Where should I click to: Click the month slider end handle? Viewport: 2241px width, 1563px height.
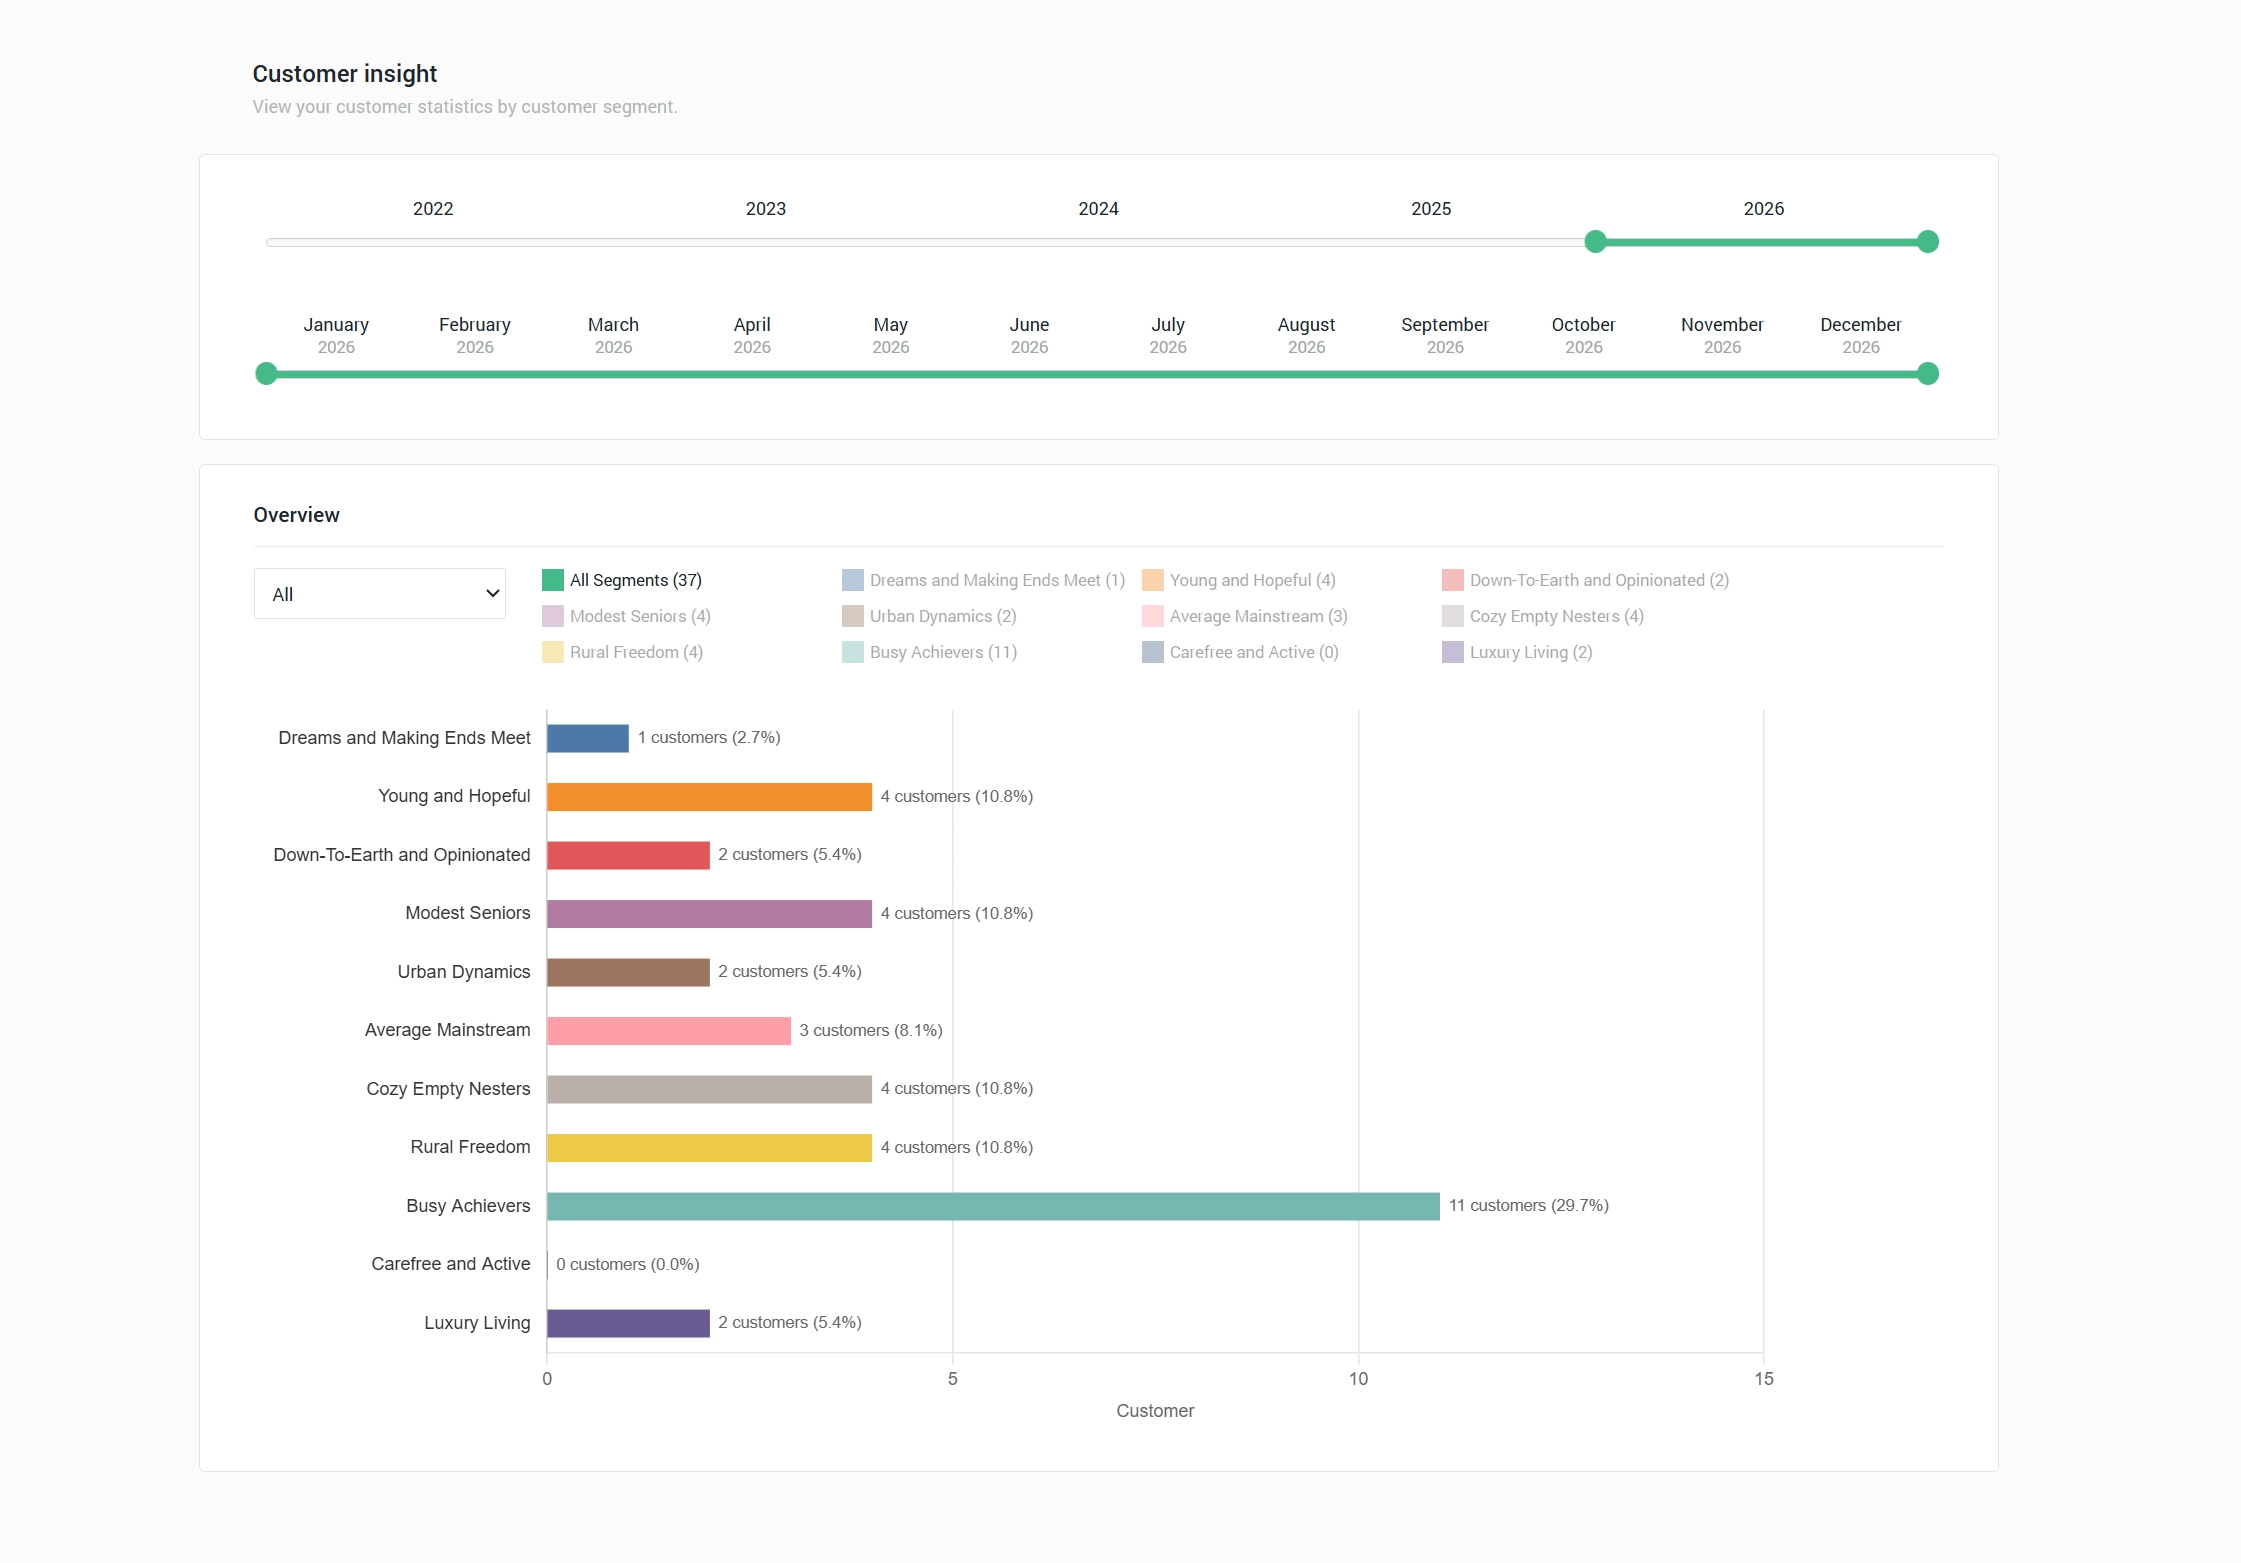[1928, 374]
